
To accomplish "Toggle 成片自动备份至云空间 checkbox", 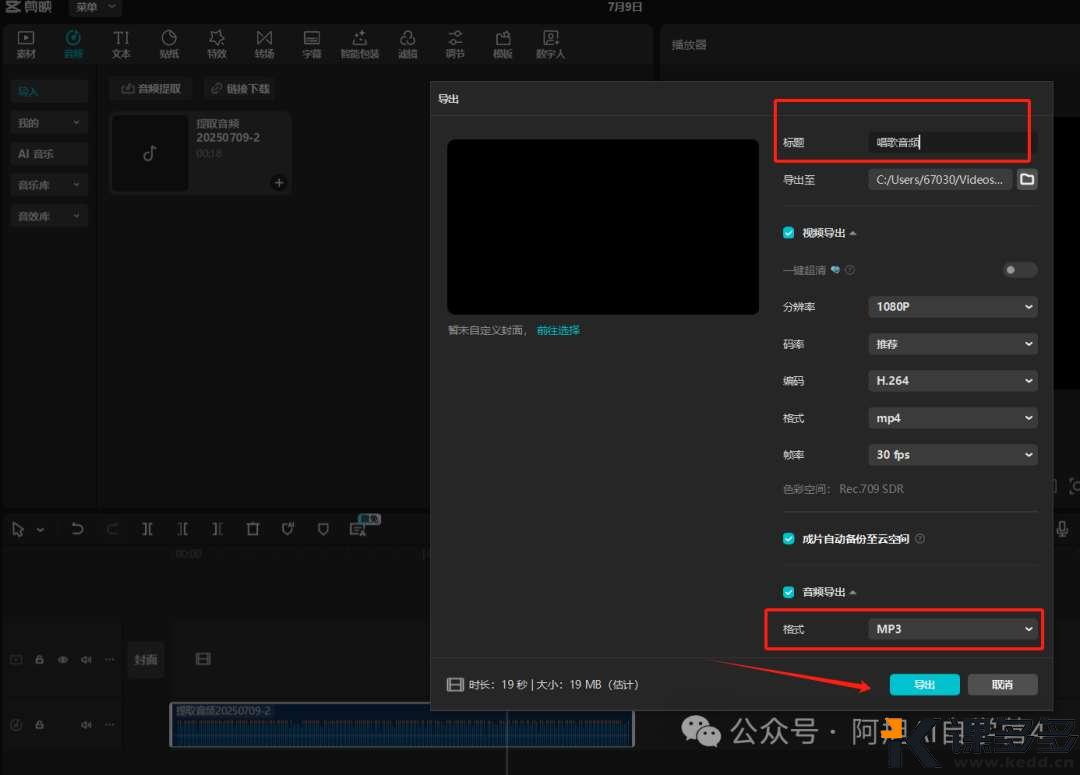I will point(789,539).
